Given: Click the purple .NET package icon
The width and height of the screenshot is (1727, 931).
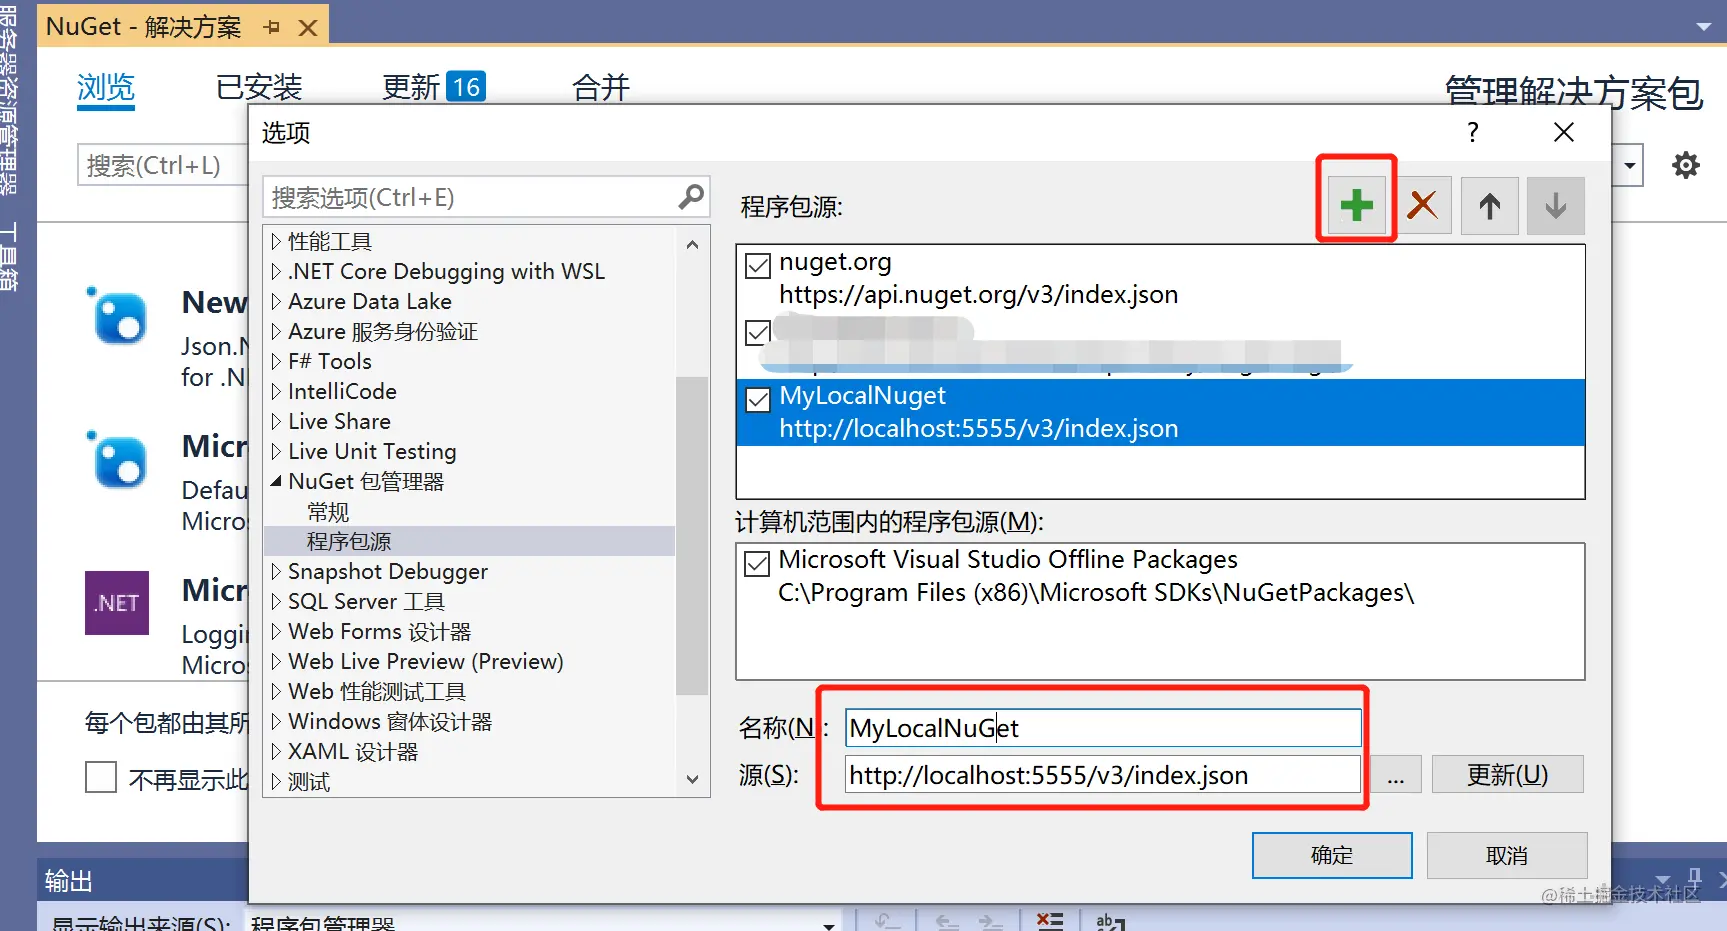Looking at the screenshot, I should (x=117, y=603).
